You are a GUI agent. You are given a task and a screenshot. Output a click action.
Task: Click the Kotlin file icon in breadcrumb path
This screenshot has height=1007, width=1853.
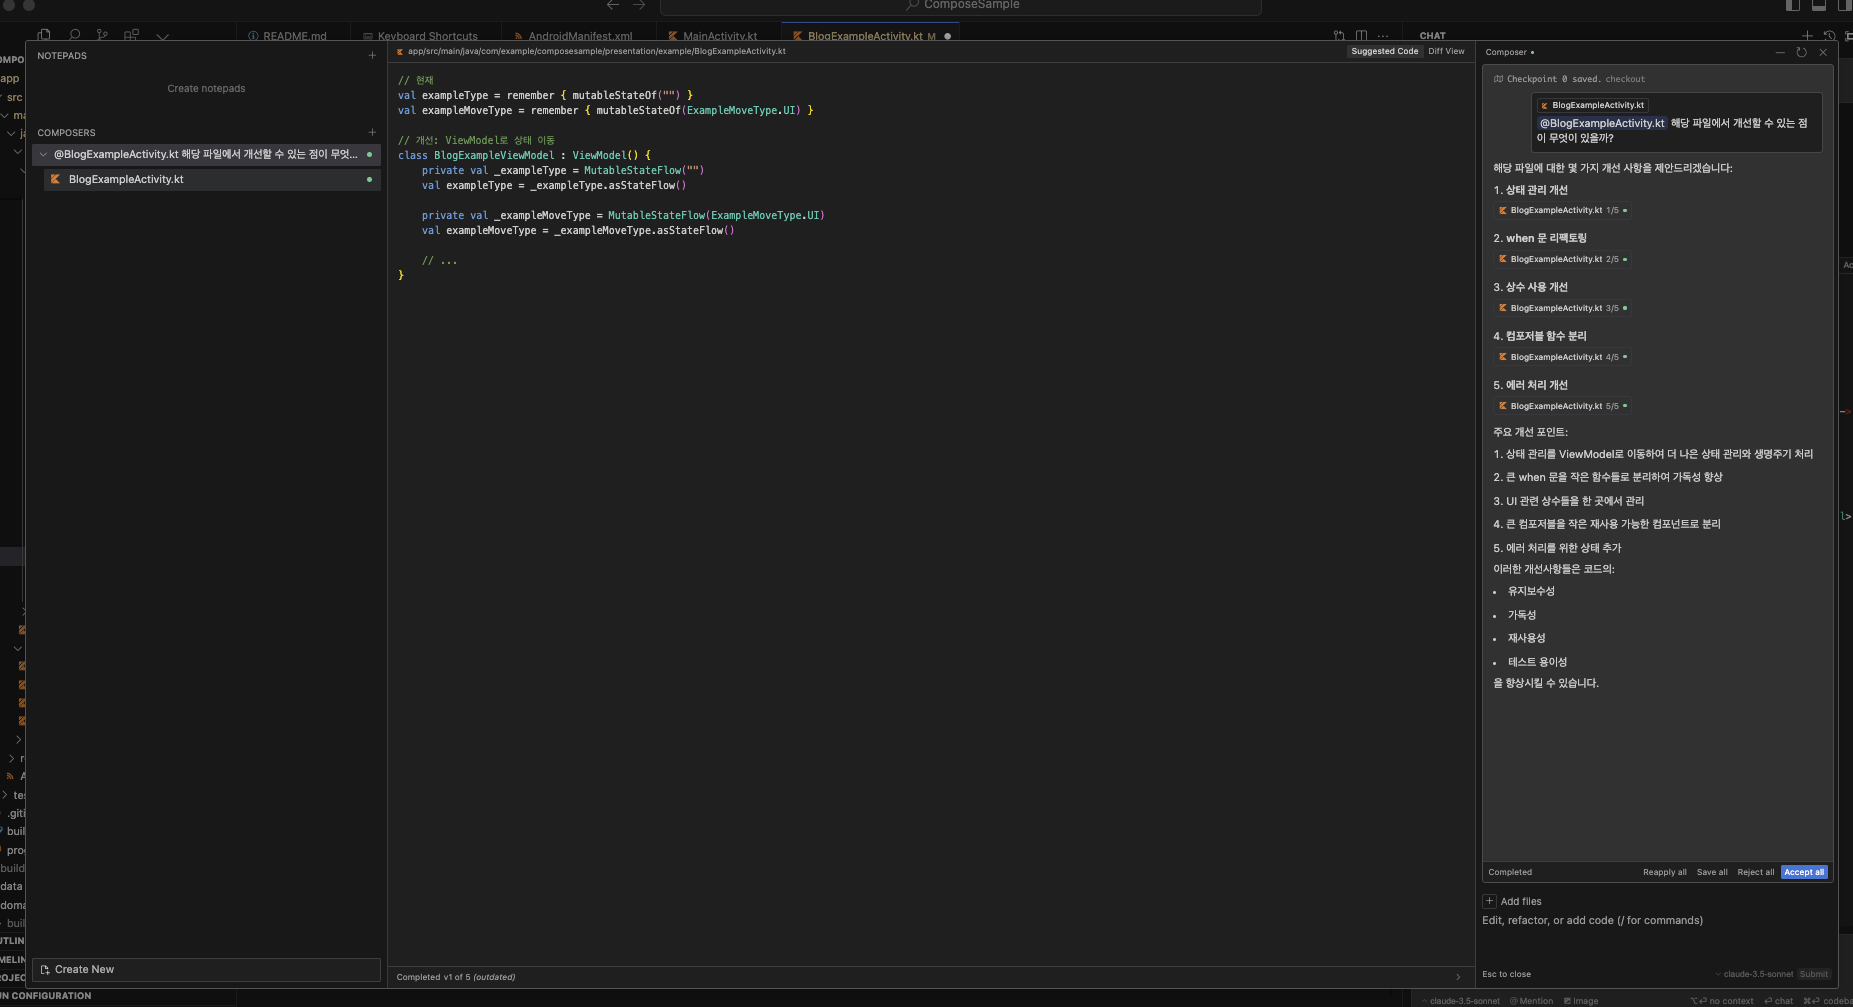(400, 51)
